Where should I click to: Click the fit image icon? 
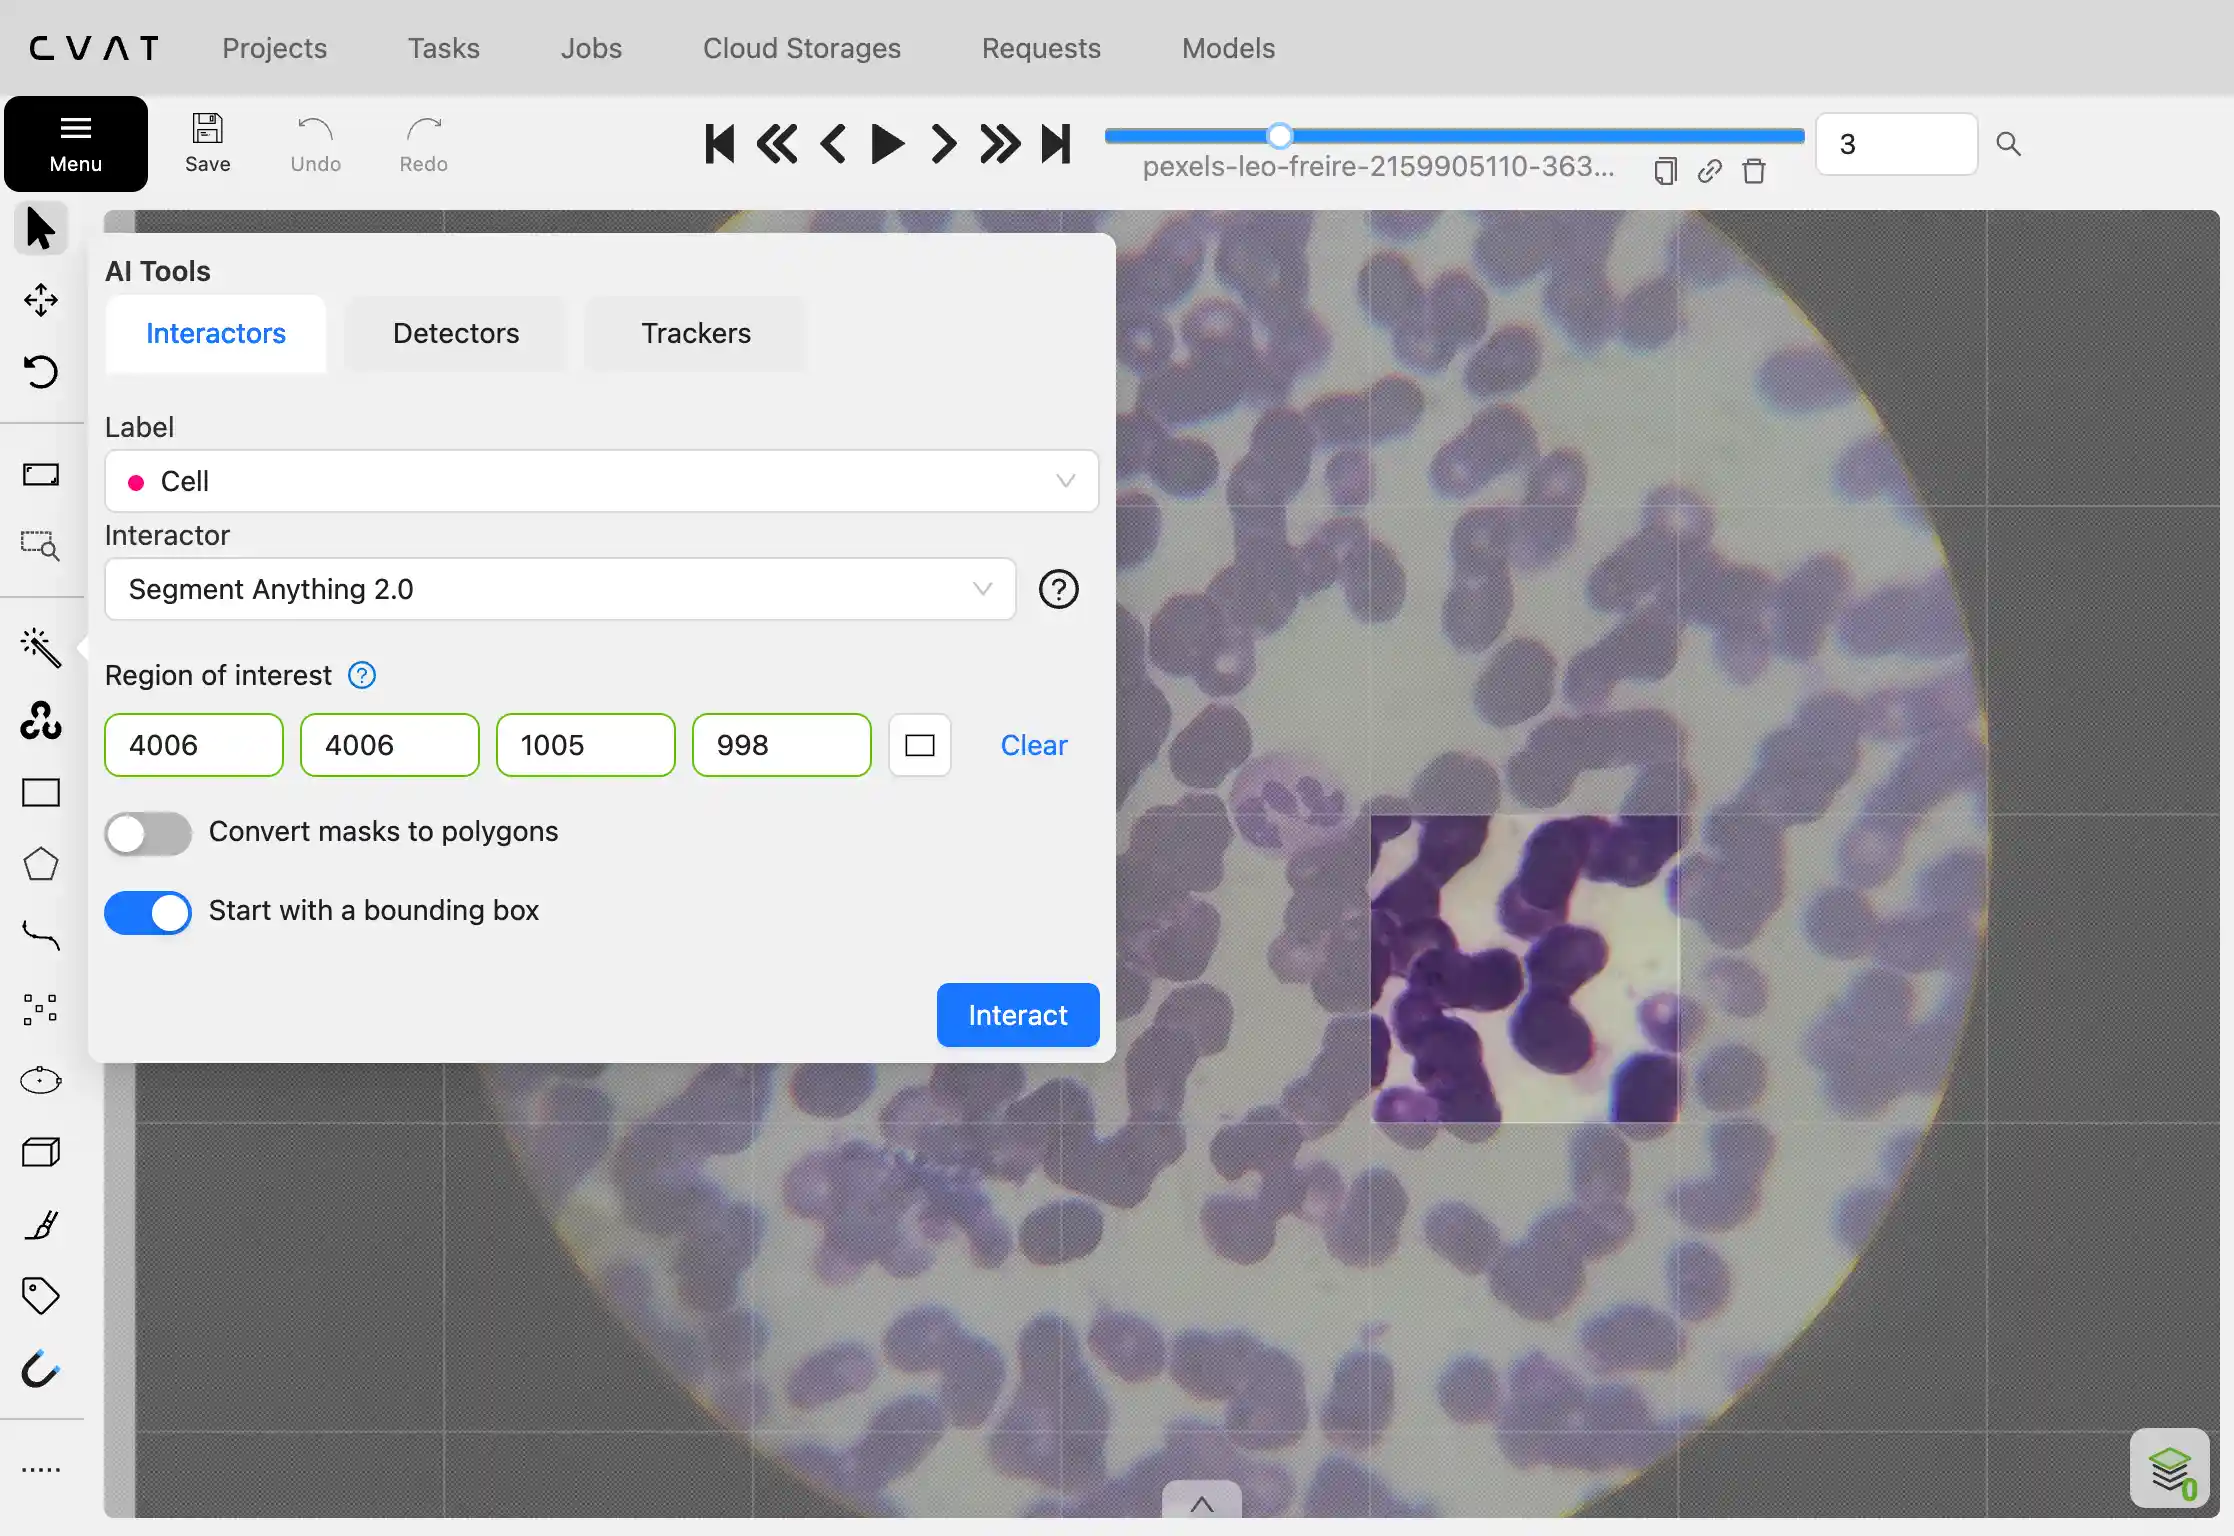coord(41,474)
